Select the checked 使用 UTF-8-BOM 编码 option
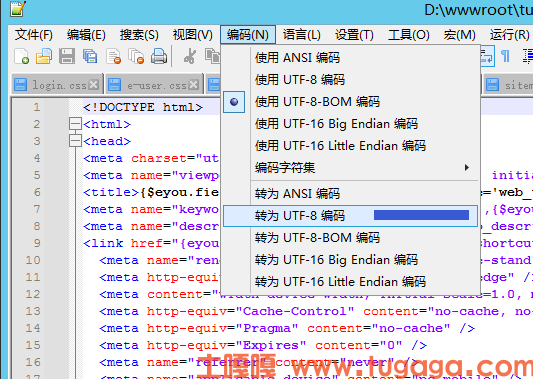533x379 pixels. click(350, 102)
